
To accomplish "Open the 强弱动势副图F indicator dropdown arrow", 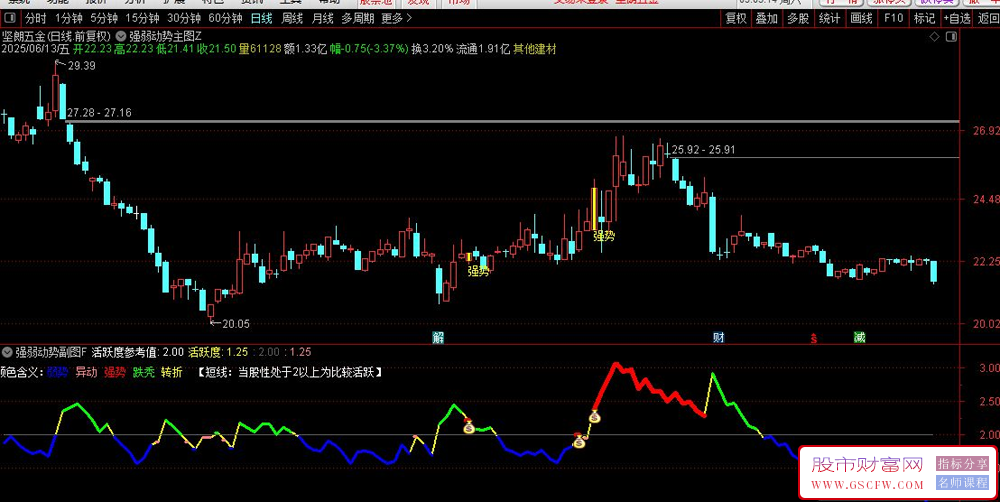I will click(7, 351).
